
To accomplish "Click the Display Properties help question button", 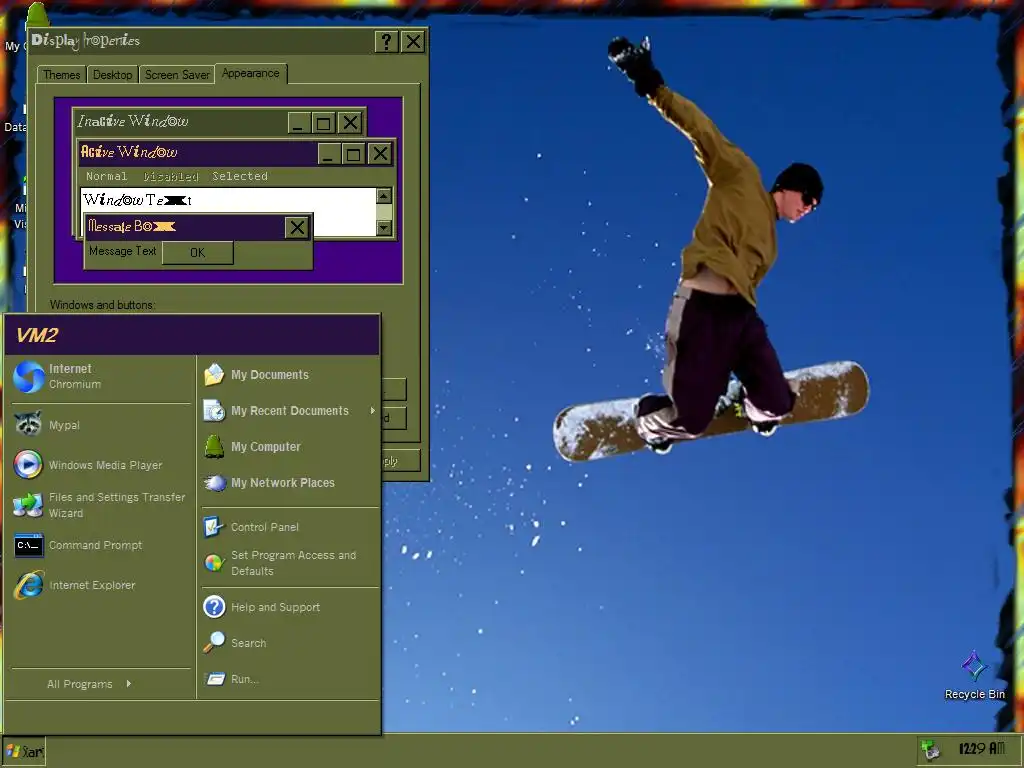I will click(387, 42).
